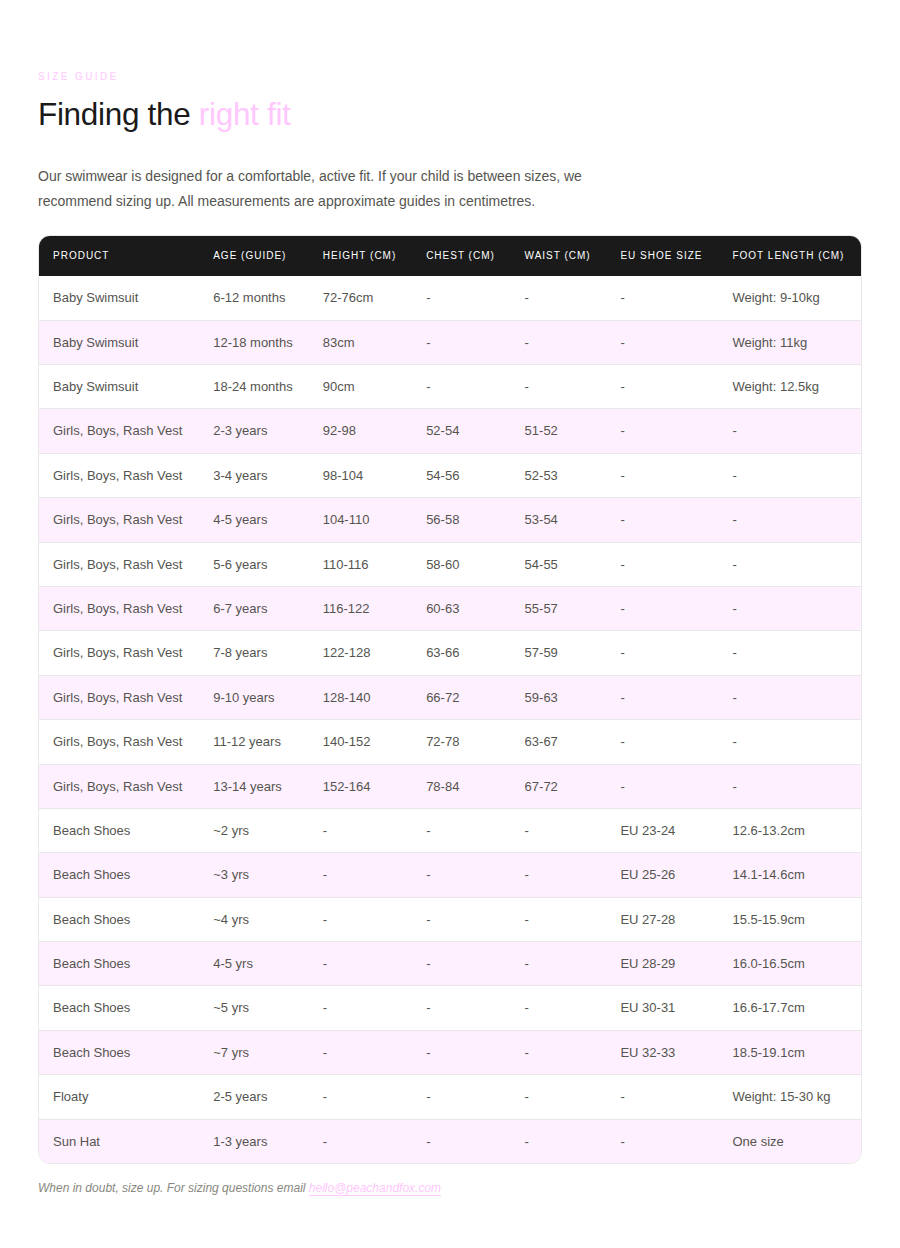Click the 'Finding the right fit' heading
Screen dimensions: 900x1248
click(164, 115)
